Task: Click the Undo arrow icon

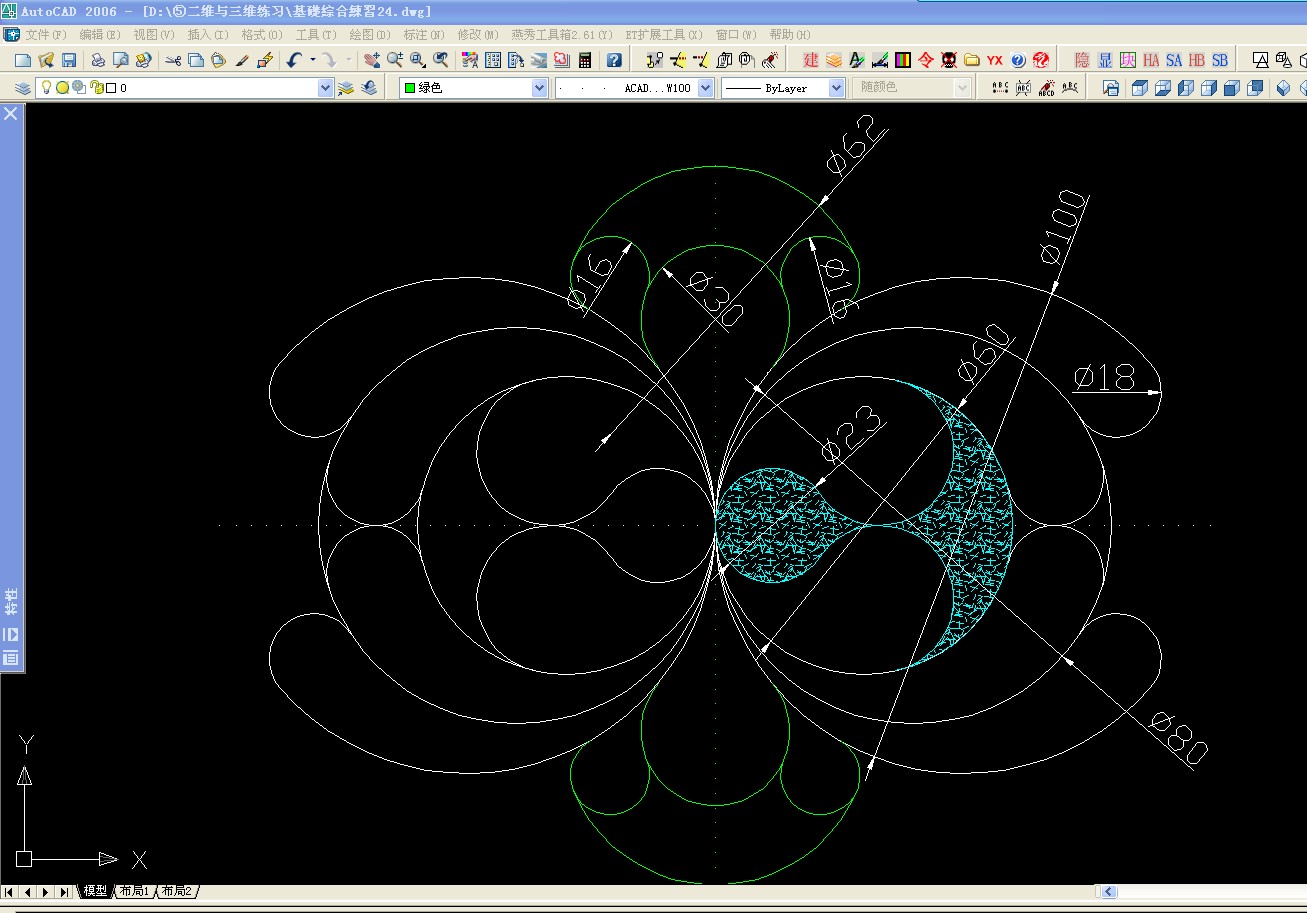Action: [x=294, y=60]
